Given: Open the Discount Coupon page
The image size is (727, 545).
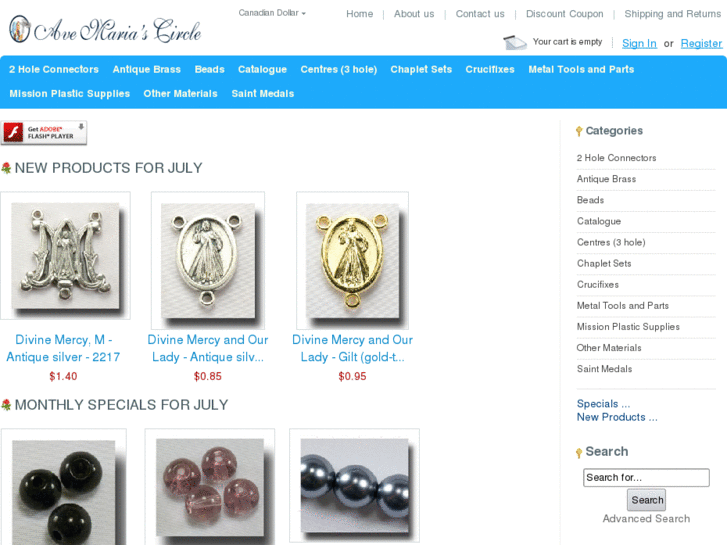Looking at the screenshot, I should point(564,14).
